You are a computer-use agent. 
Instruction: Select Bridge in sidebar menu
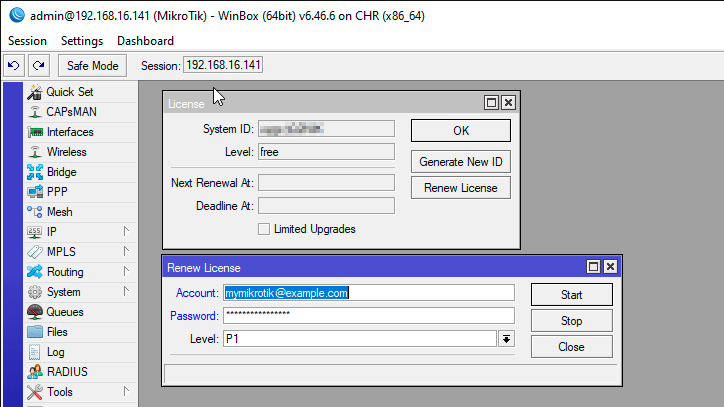click(x=80, y=172)
